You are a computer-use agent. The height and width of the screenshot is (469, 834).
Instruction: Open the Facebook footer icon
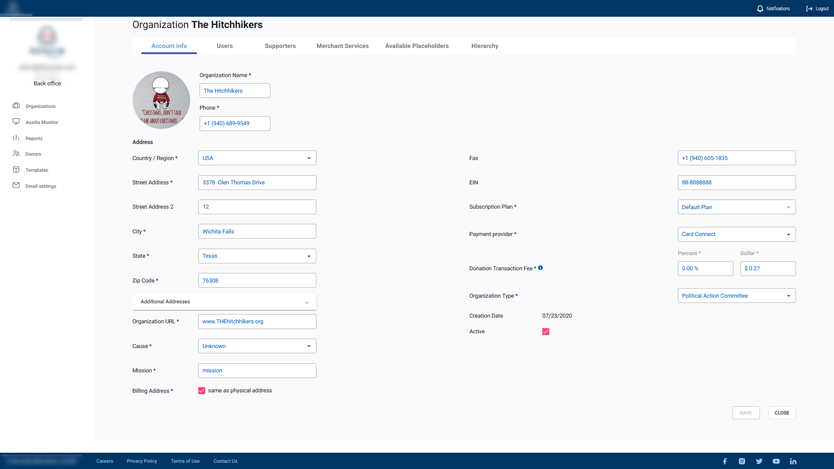(725, 461)
